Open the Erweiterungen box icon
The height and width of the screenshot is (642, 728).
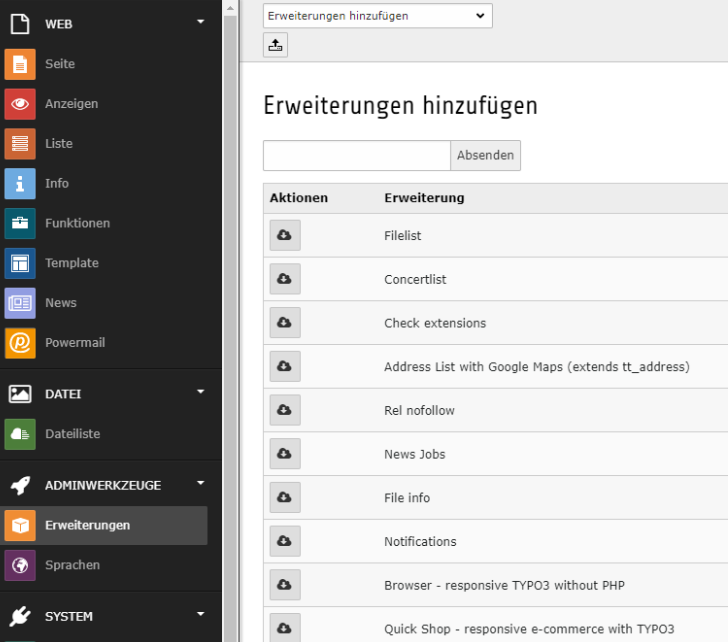[20, 525]
